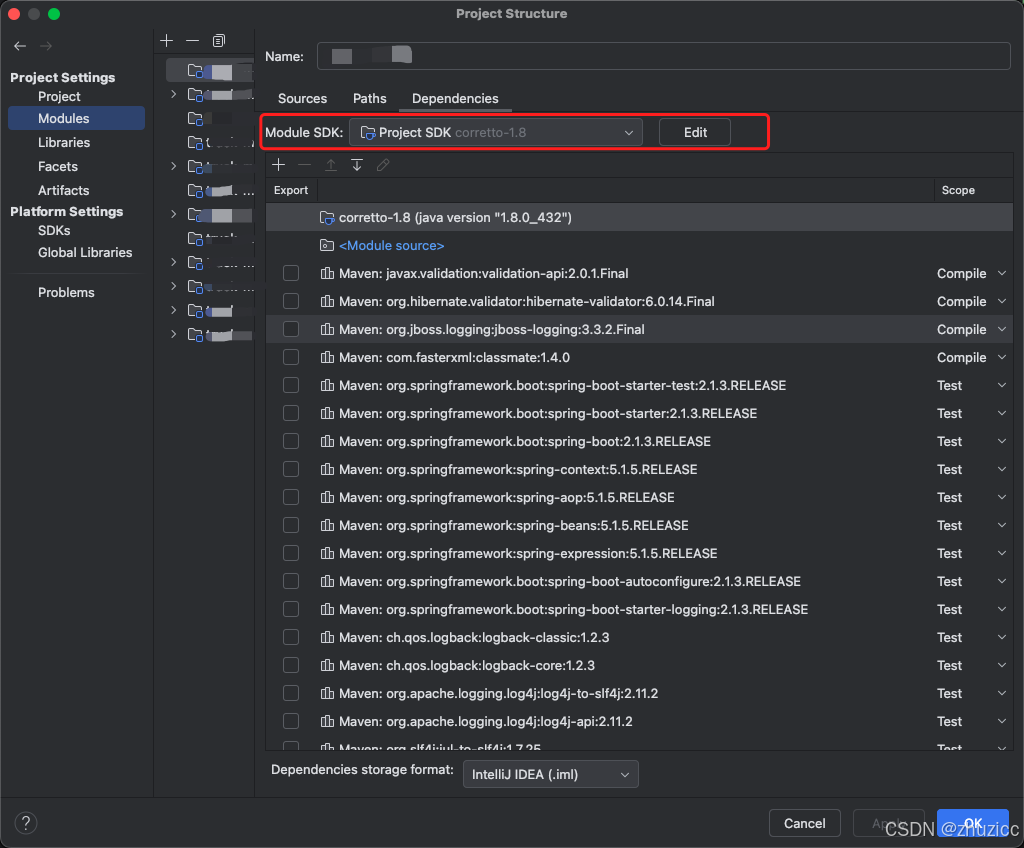Toggle export for log4j-to-slf4j dependency
The image size is (1024, 848).
(291, 693)
